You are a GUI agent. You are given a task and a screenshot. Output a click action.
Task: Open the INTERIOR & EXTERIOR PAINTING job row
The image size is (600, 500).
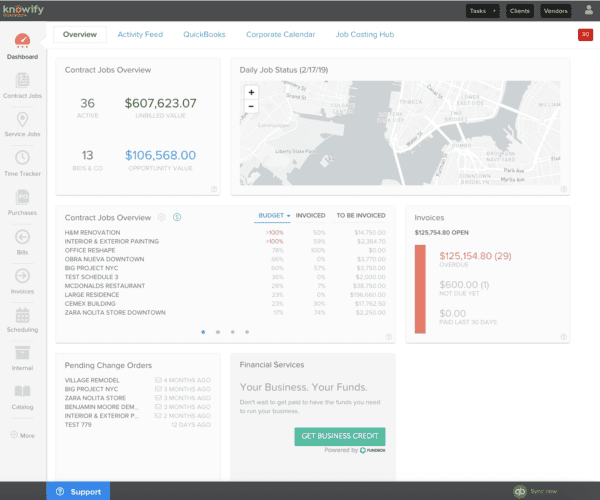coord(225,241)
